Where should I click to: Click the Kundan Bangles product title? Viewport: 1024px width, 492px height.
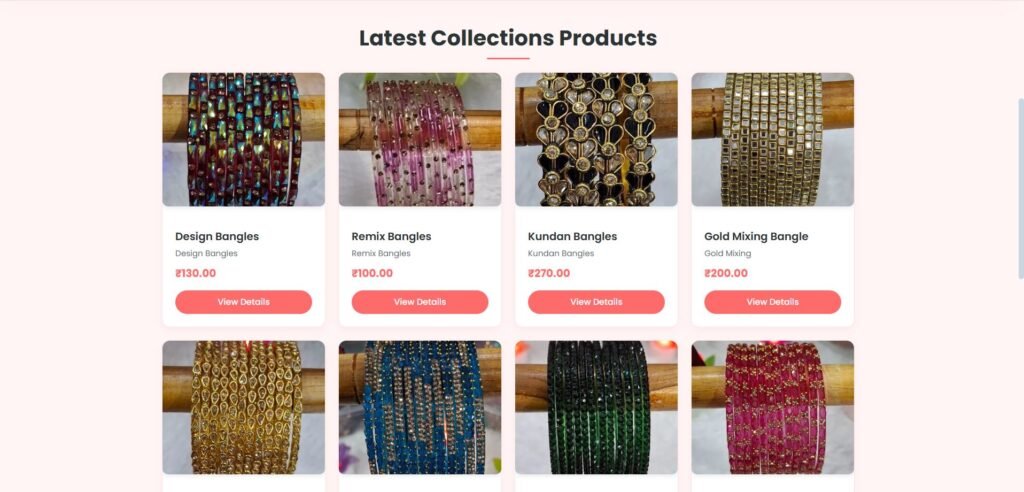click(572, 237)
